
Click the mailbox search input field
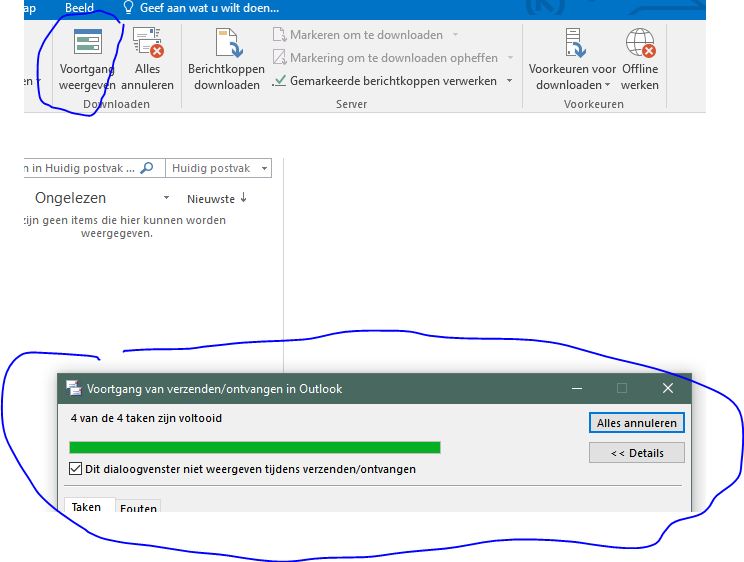pyautogui.click(x=80, y=169)
